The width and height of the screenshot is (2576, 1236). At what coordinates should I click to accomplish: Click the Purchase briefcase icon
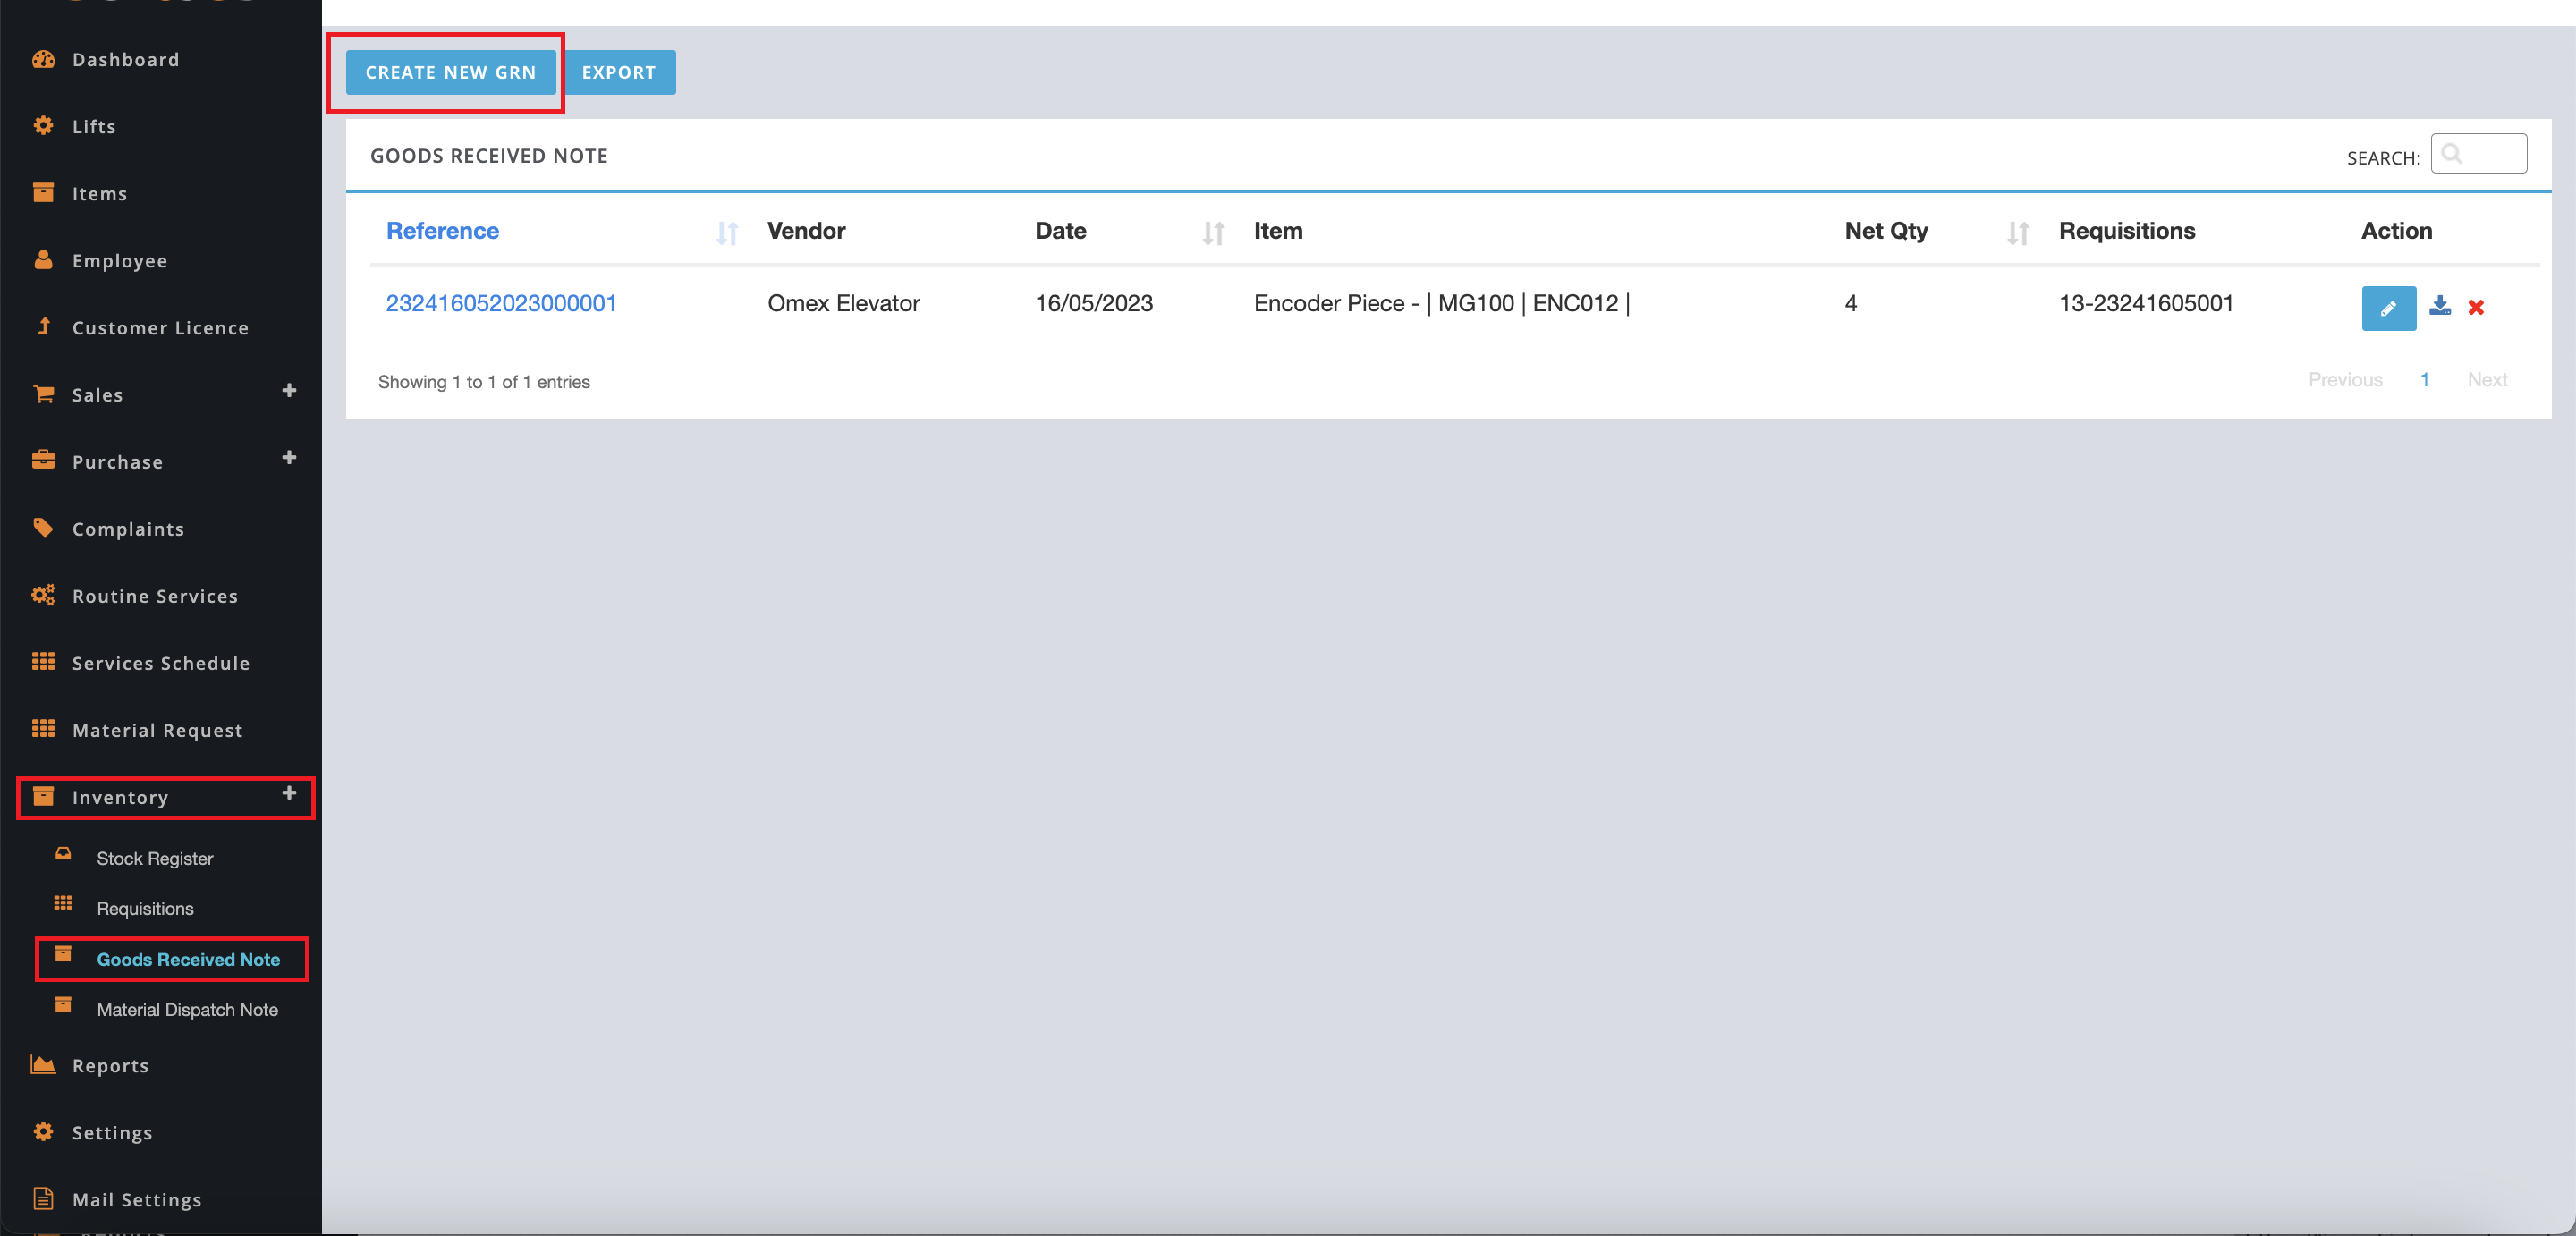coord(43,460)
